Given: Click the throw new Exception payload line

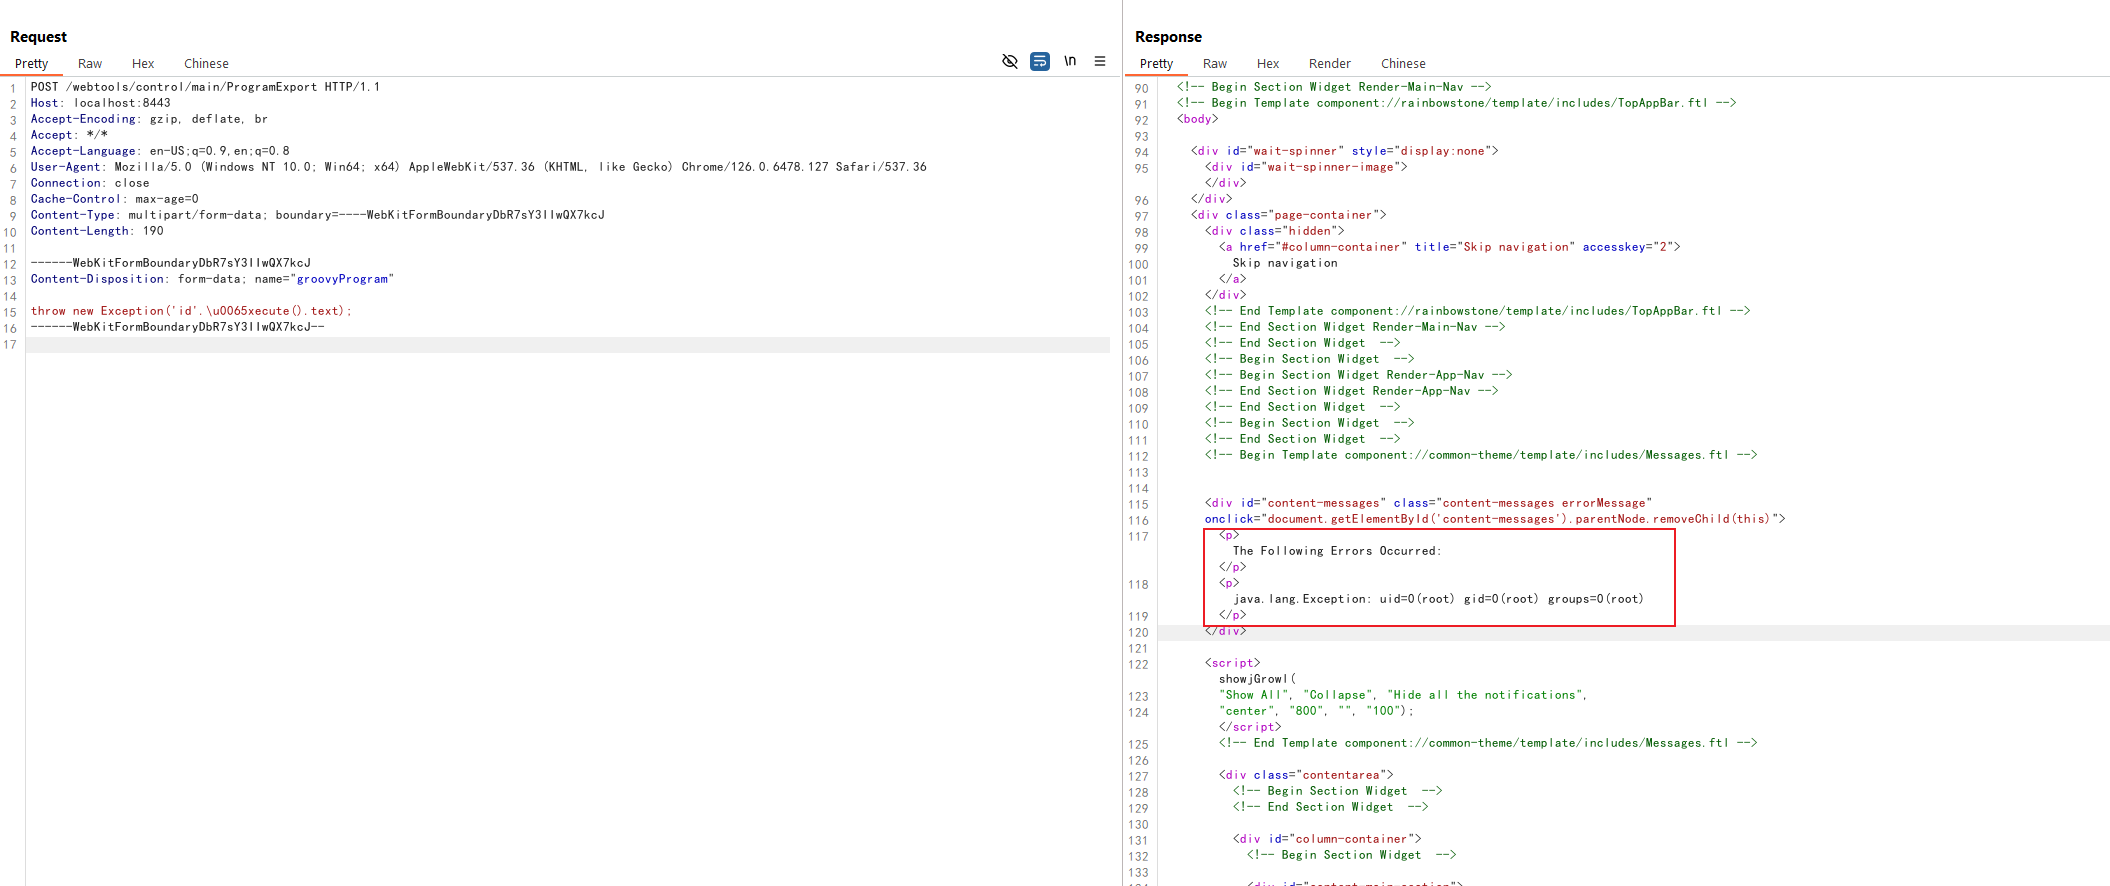Looking at the screenshot, I should coord(191,311).
